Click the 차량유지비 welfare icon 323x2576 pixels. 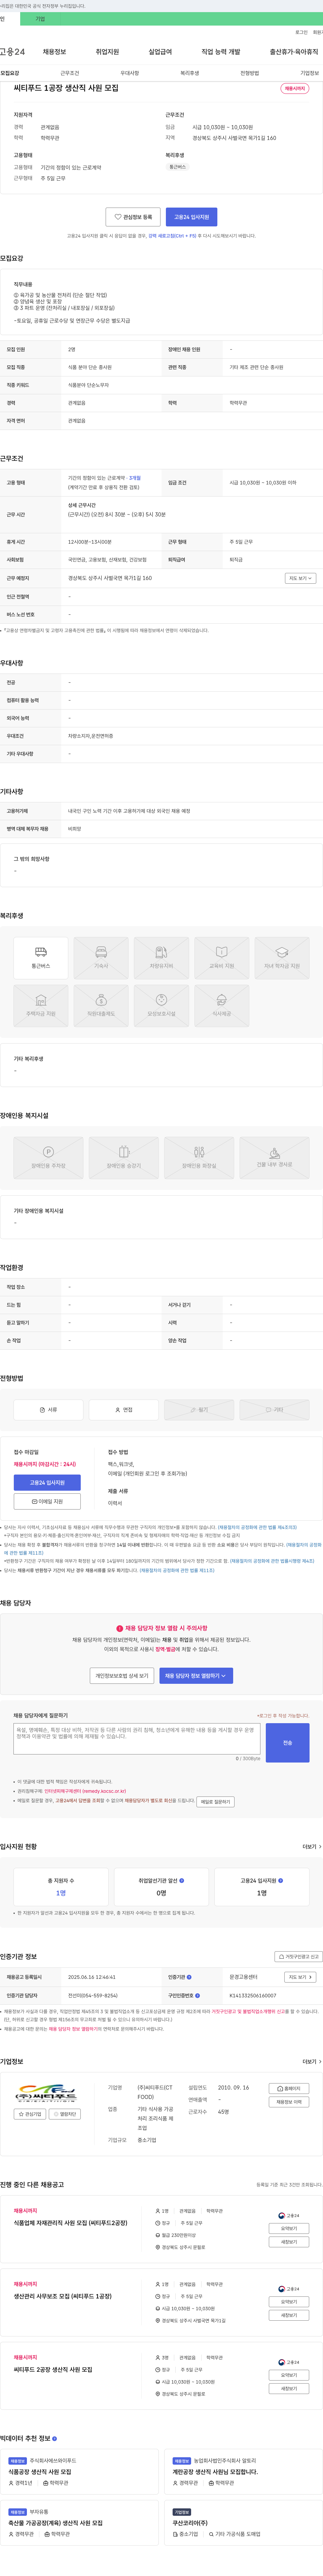(x=161, y=958)
